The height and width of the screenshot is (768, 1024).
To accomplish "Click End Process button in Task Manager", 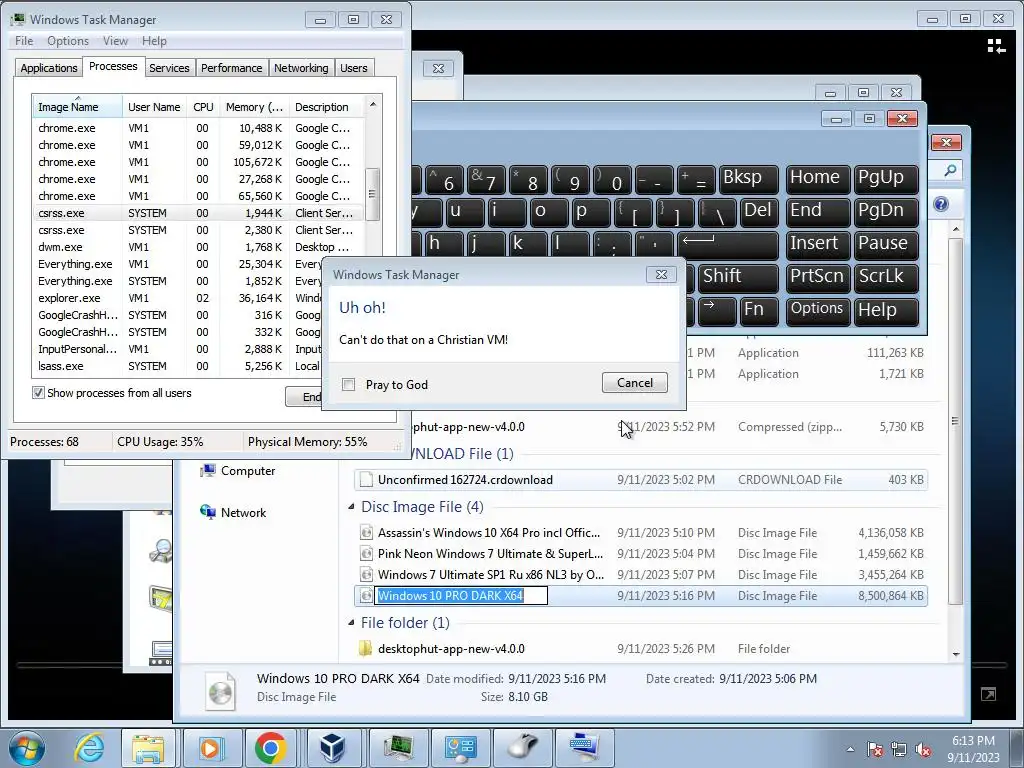I will (x=304, y=396).
